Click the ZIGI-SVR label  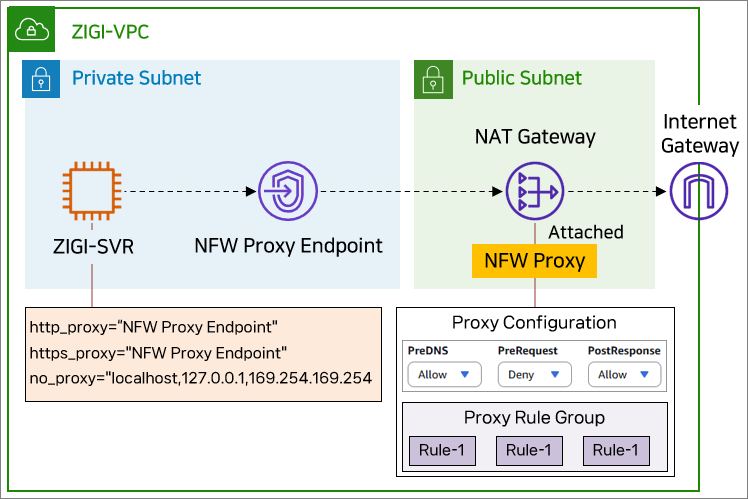(93, 247)
